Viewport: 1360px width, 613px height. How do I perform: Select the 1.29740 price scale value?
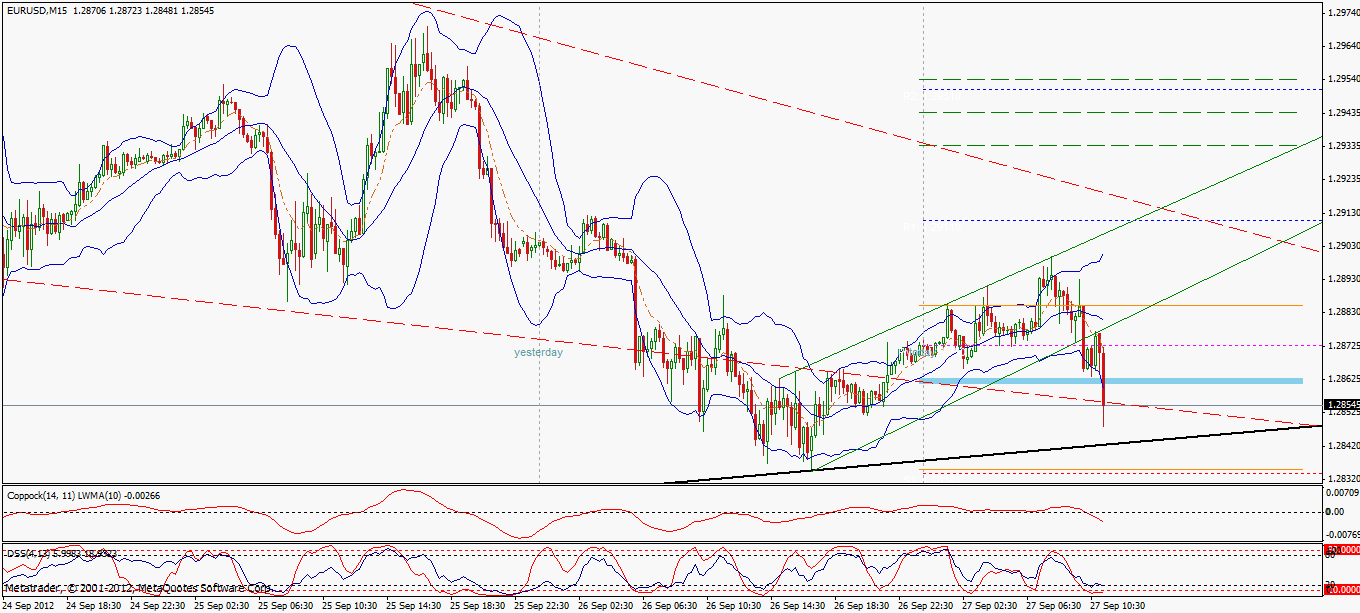click(x=1340, y=8)
